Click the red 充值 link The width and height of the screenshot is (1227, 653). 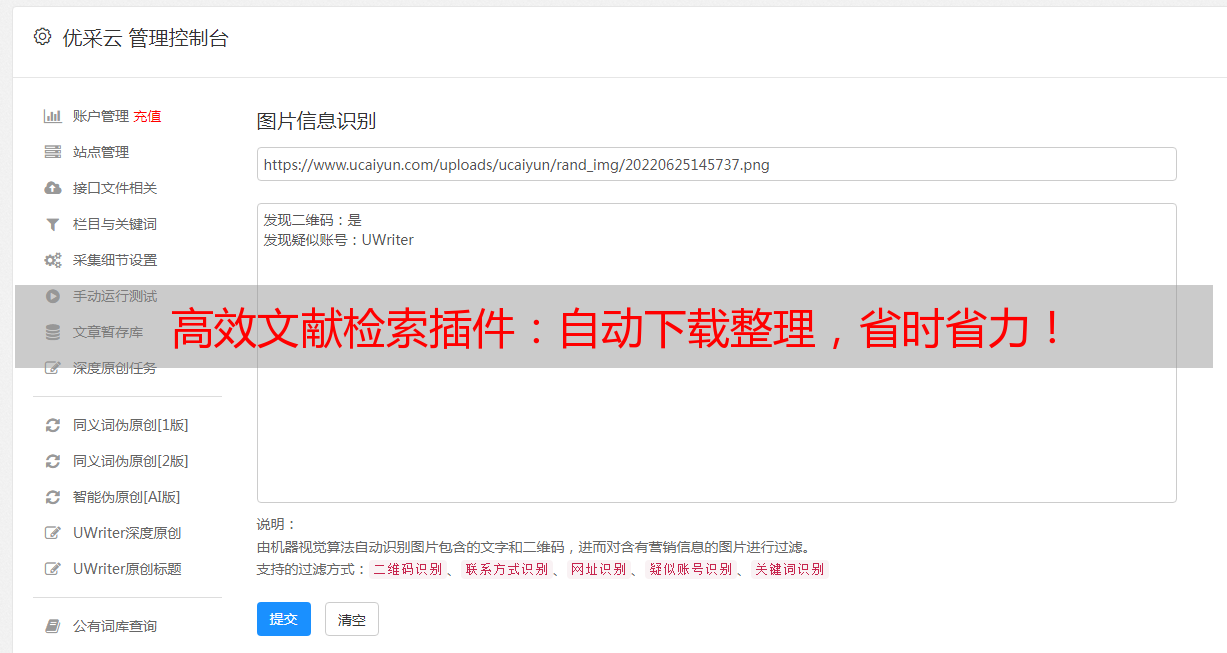click(147, 116)
